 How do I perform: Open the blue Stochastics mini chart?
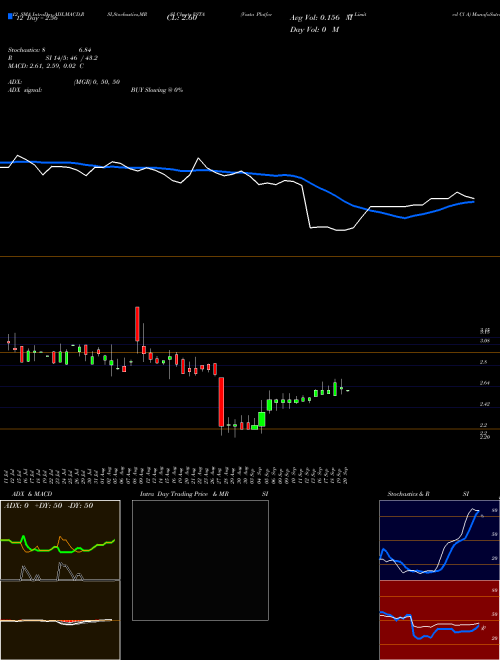pos(438,540)
